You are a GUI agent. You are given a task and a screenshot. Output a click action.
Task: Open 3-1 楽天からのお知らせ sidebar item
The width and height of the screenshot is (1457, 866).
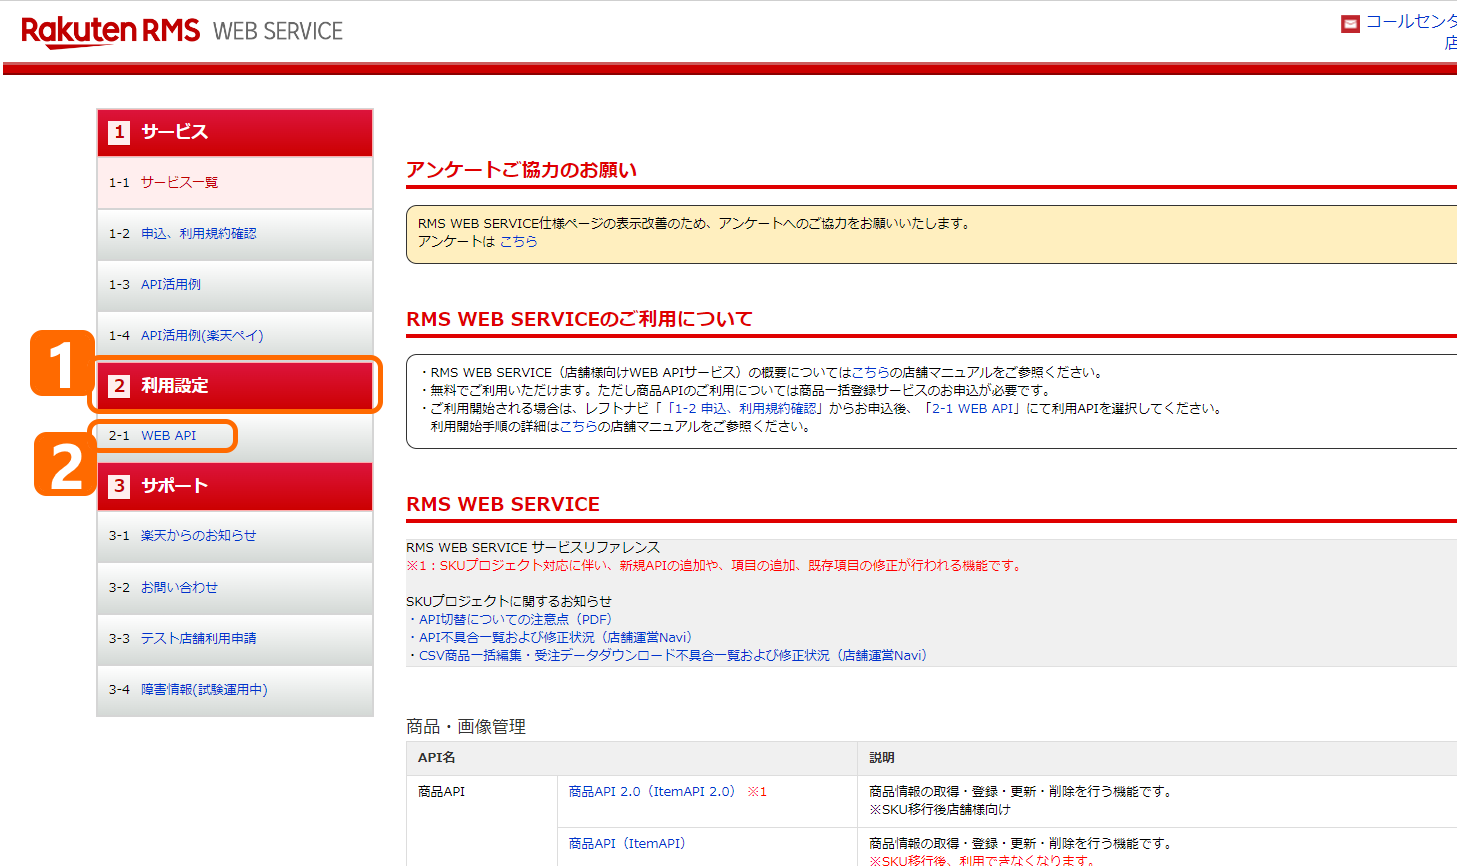point(235,536)
